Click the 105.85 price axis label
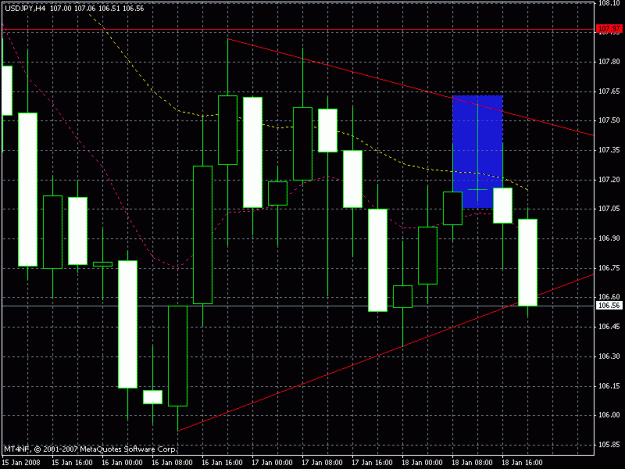Screen dimensions: 625x469 (609, 445)
